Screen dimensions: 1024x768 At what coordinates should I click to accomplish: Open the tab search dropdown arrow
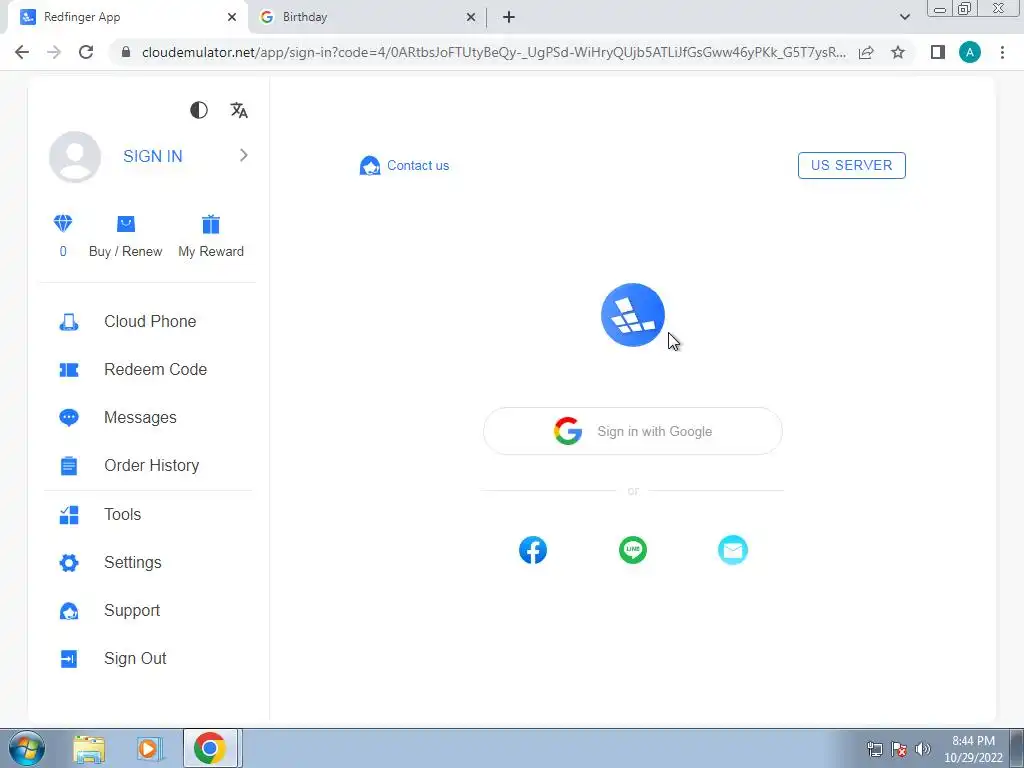click(x=904, y=17)
